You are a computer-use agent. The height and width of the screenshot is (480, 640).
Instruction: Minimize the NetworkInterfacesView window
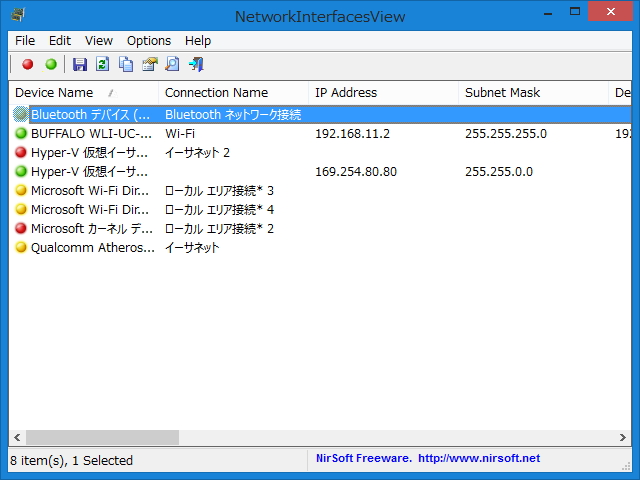point(548,12)
